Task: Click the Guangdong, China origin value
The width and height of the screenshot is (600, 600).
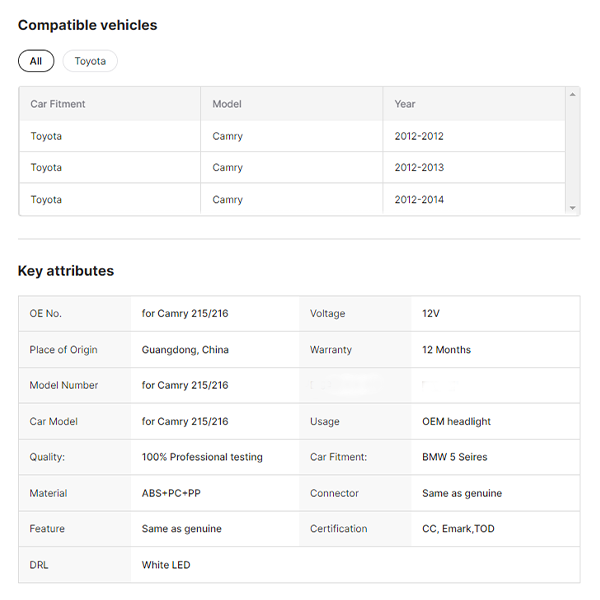Action: [185, 350]
